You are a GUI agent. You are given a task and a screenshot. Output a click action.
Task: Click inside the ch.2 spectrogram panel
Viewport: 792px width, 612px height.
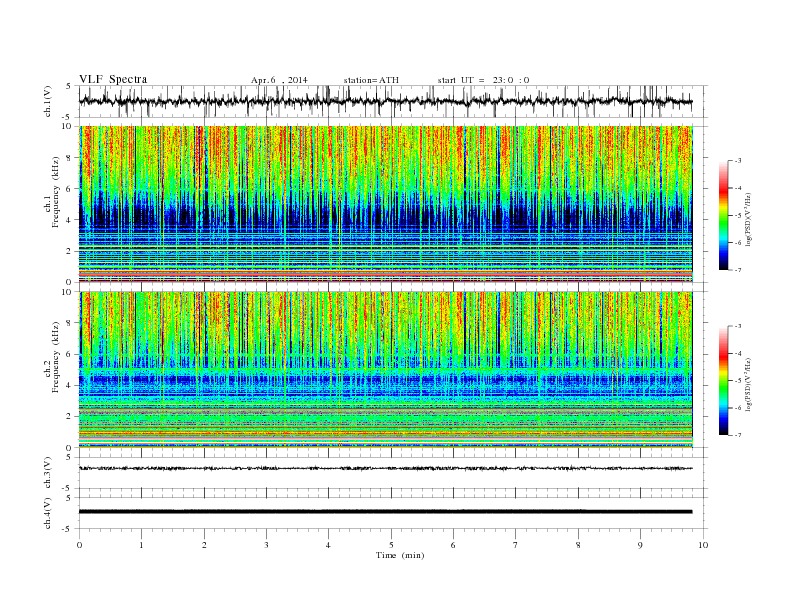pyautogui.click(x=386, y=370)
